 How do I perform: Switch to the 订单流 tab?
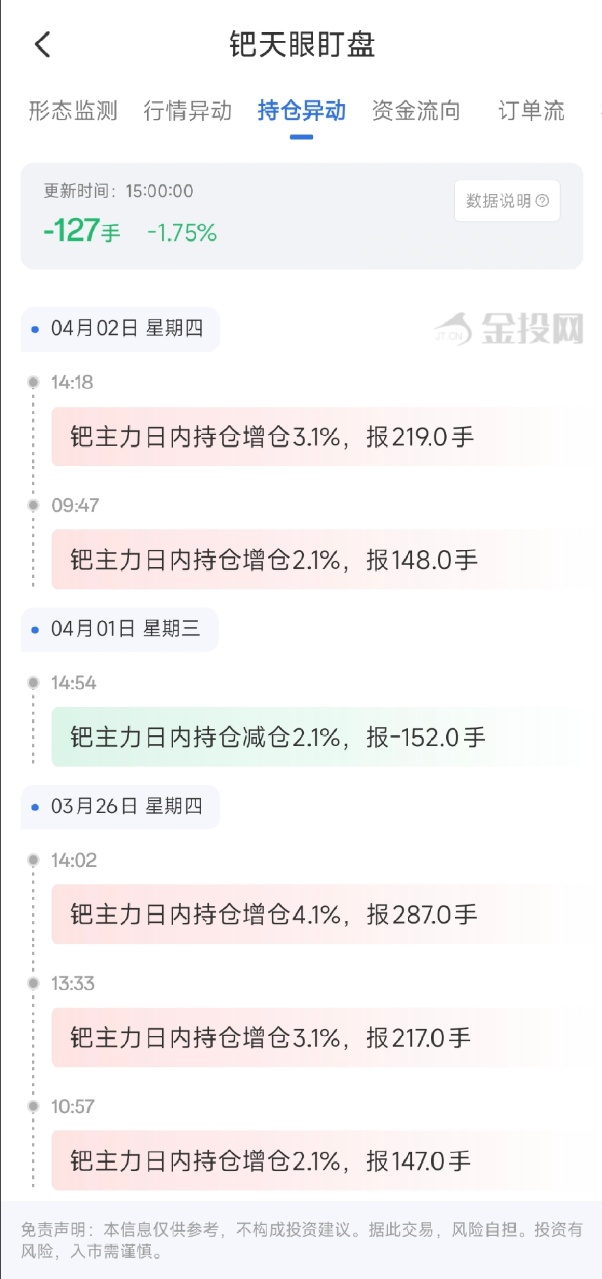531,112
